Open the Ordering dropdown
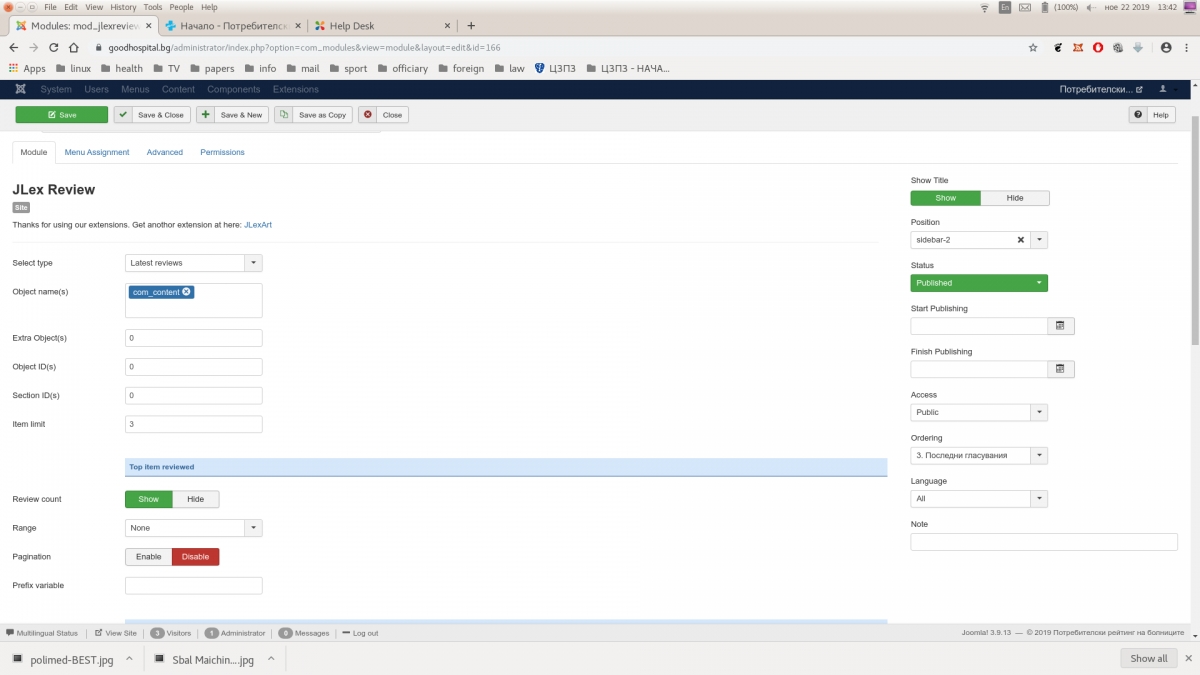The width and height of the screenshot is (1200, 675). 979,455
